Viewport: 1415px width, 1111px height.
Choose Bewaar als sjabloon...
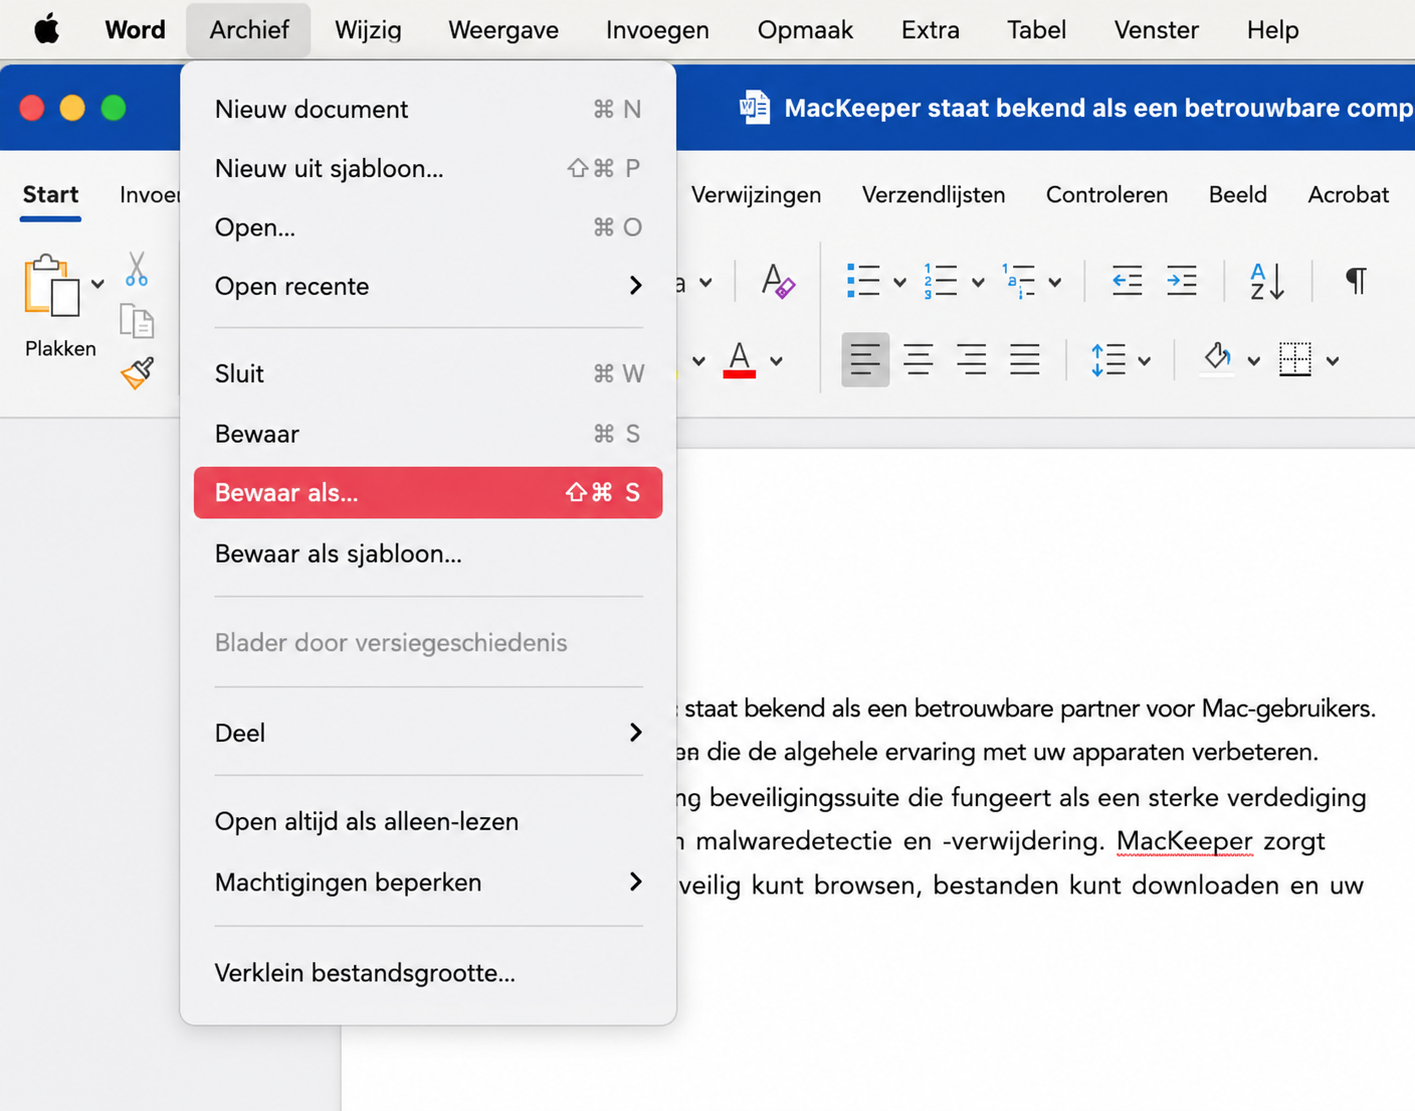pyautogui.click(x=428, y=554)
